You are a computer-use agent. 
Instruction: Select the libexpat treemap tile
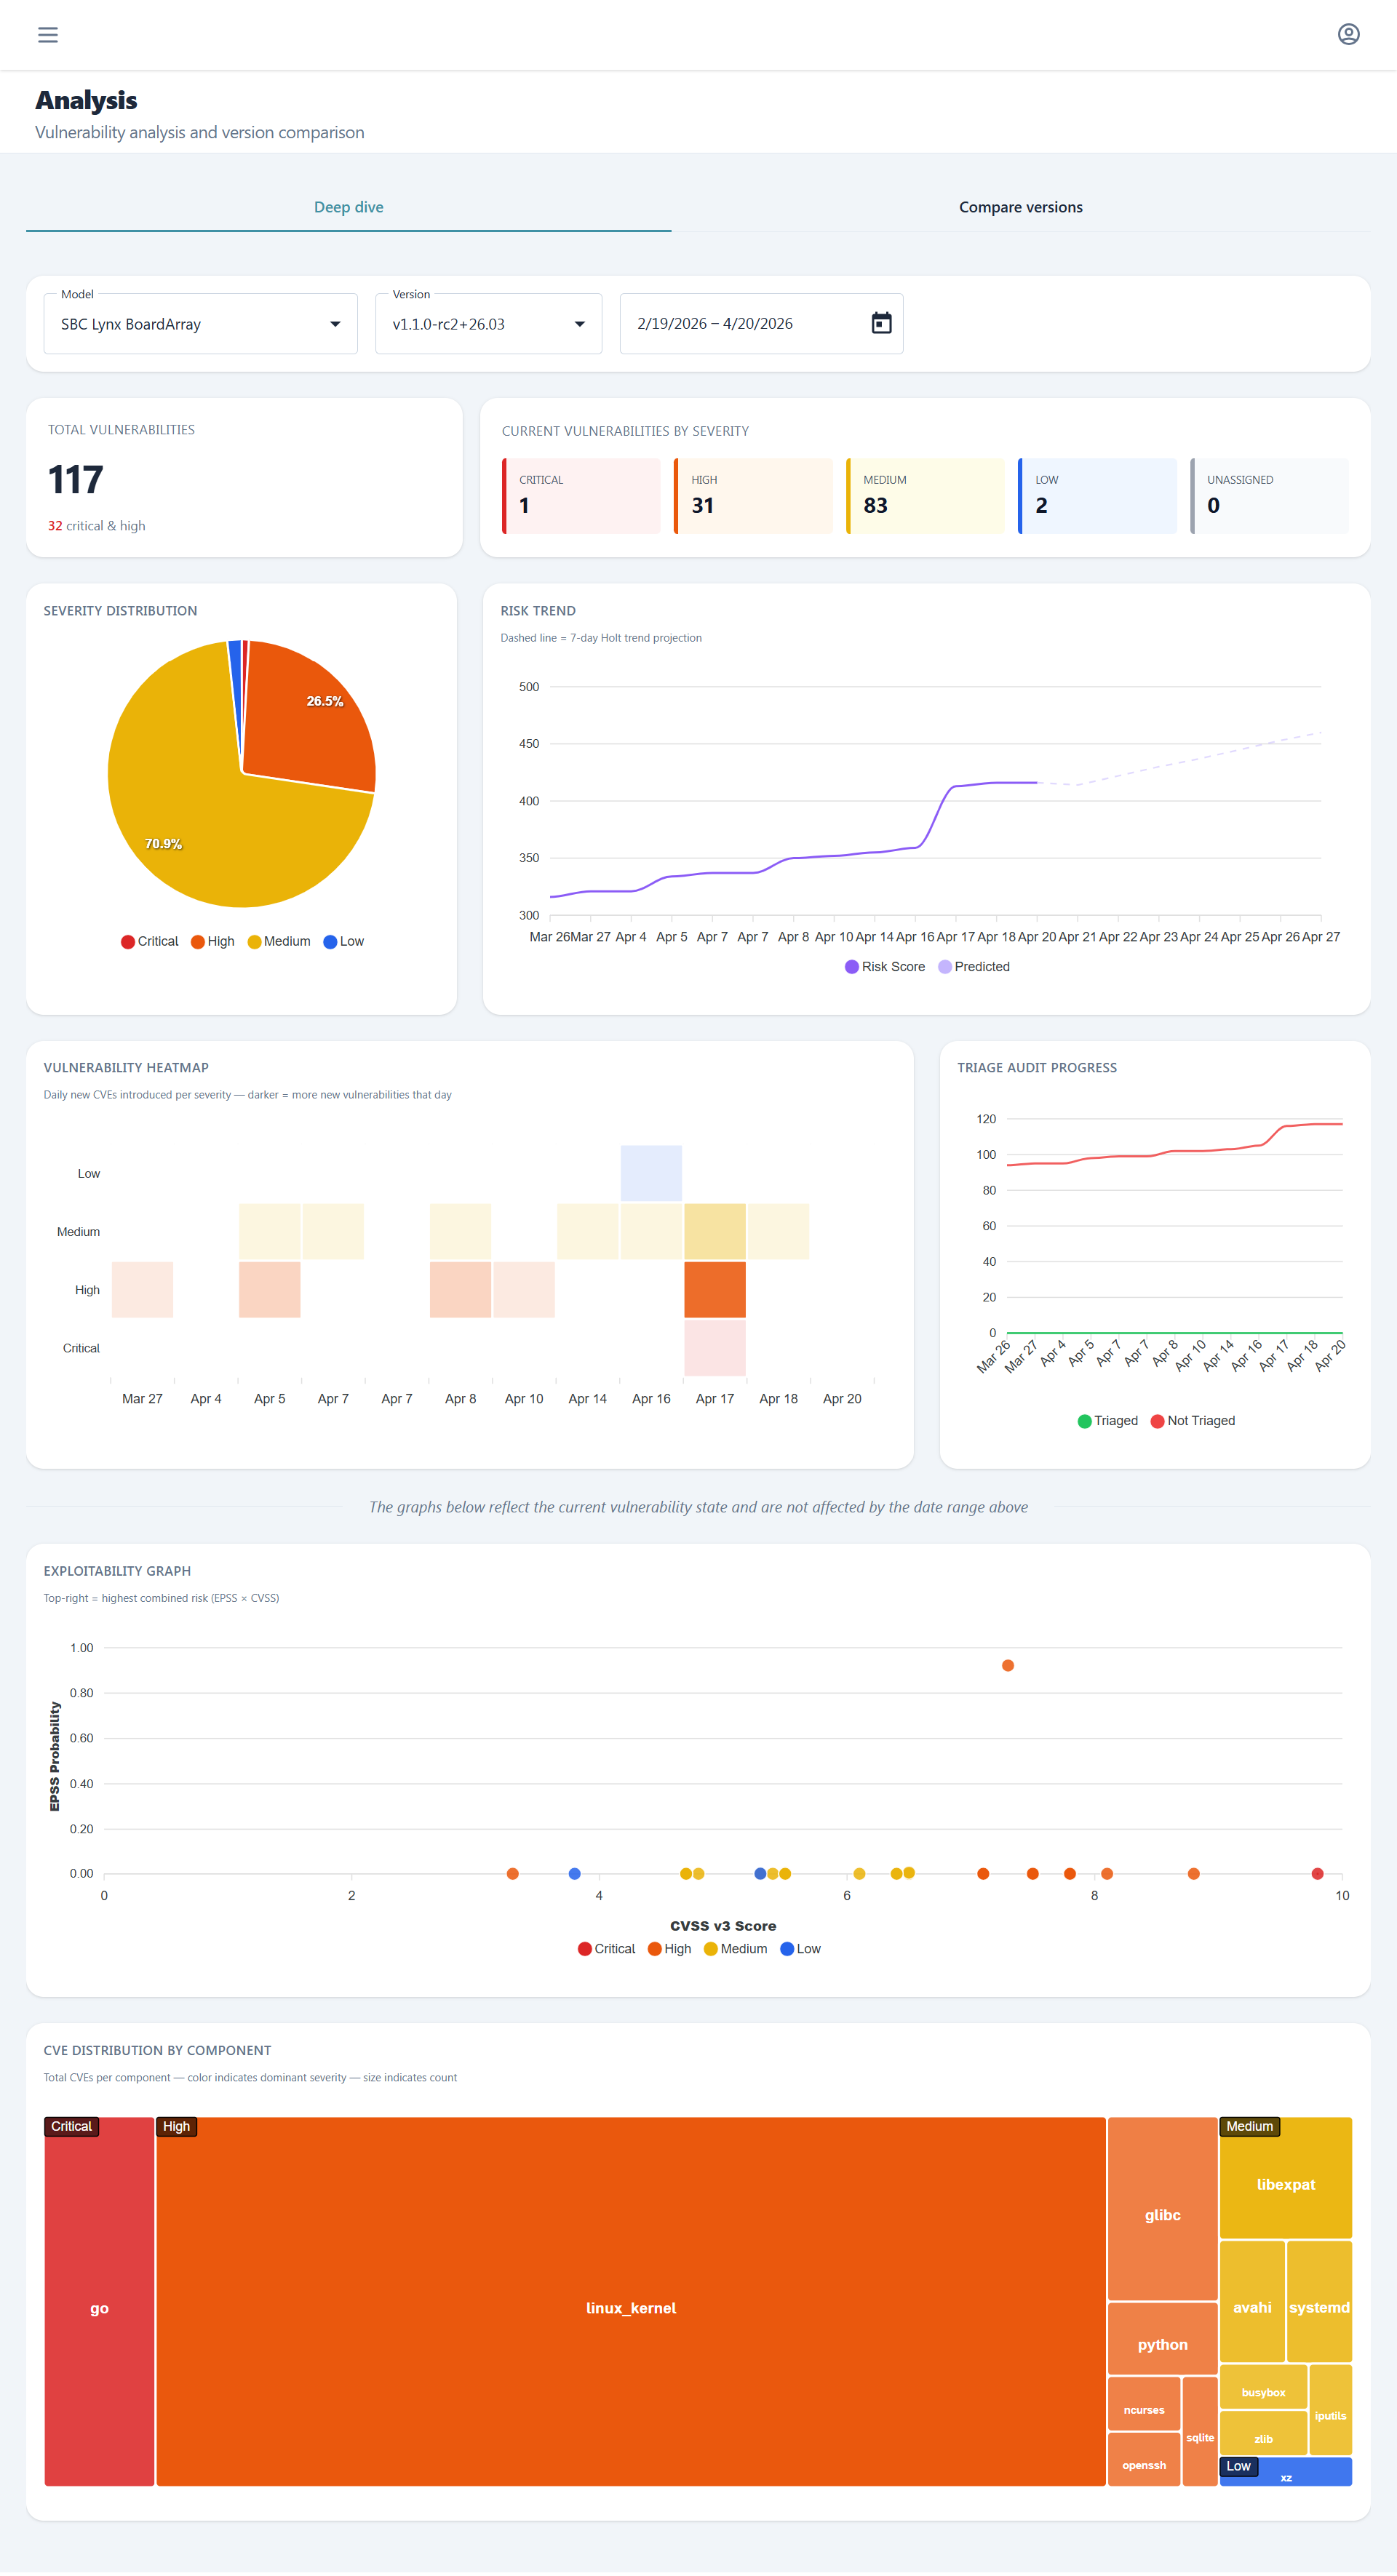click(x=1285, y=2184)
